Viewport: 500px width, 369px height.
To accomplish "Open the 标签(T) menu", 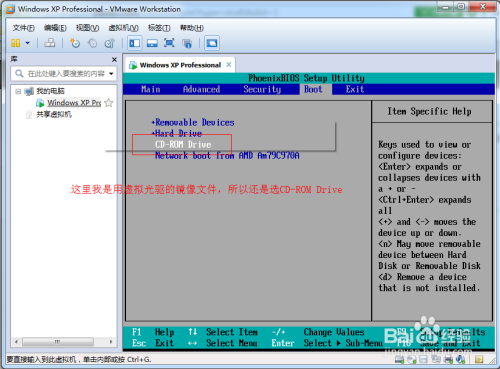I will [x=159, y=28].
